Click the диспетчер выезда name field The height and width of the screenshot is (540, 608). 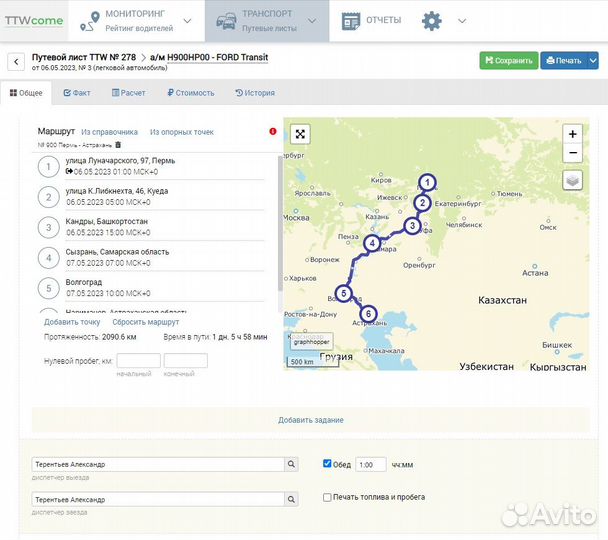click(158, 464)
